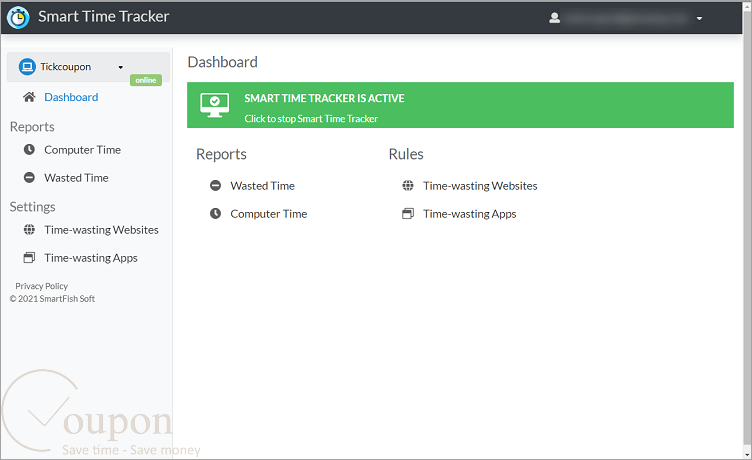Click the monitor checkmark icon in green banner

tap(214, 105)
